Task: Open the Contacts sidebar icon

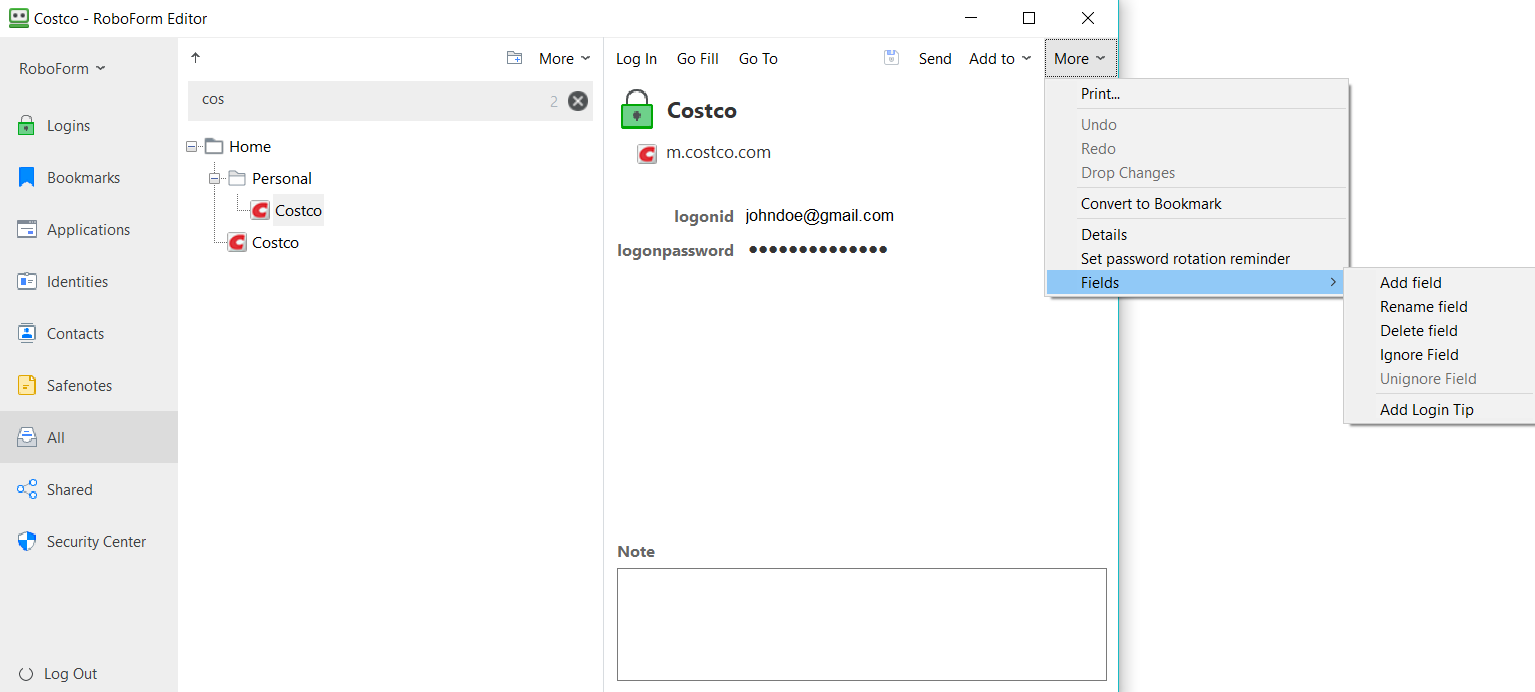Action: coord(27,334)
